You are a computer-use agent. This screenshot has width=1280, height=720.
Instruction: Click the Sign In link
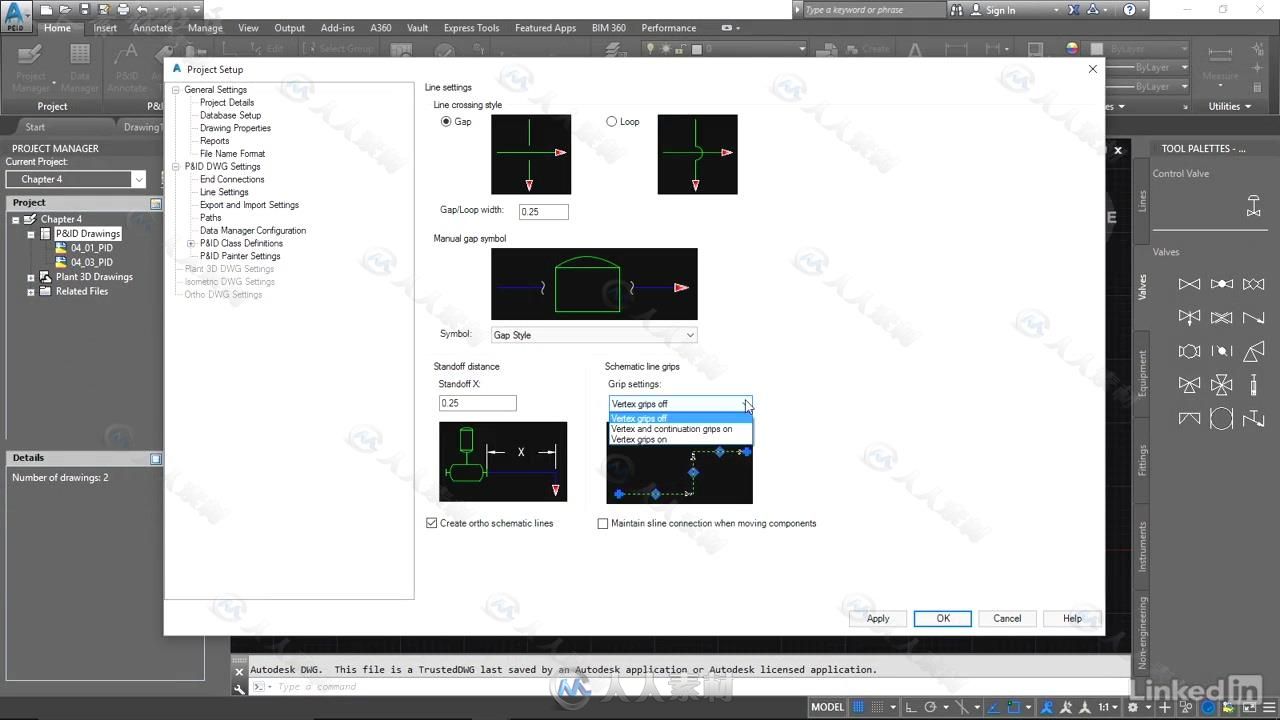click(1000, 10)
